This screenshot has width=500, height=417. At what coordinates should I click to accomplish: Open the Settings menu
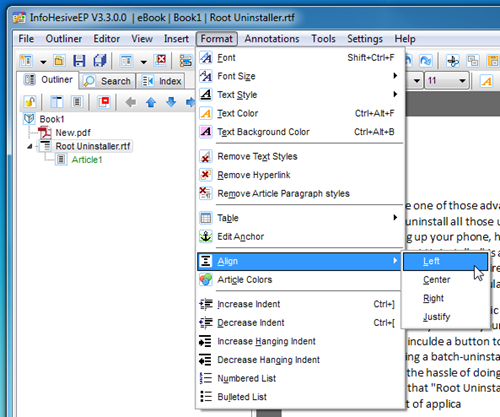365,39
